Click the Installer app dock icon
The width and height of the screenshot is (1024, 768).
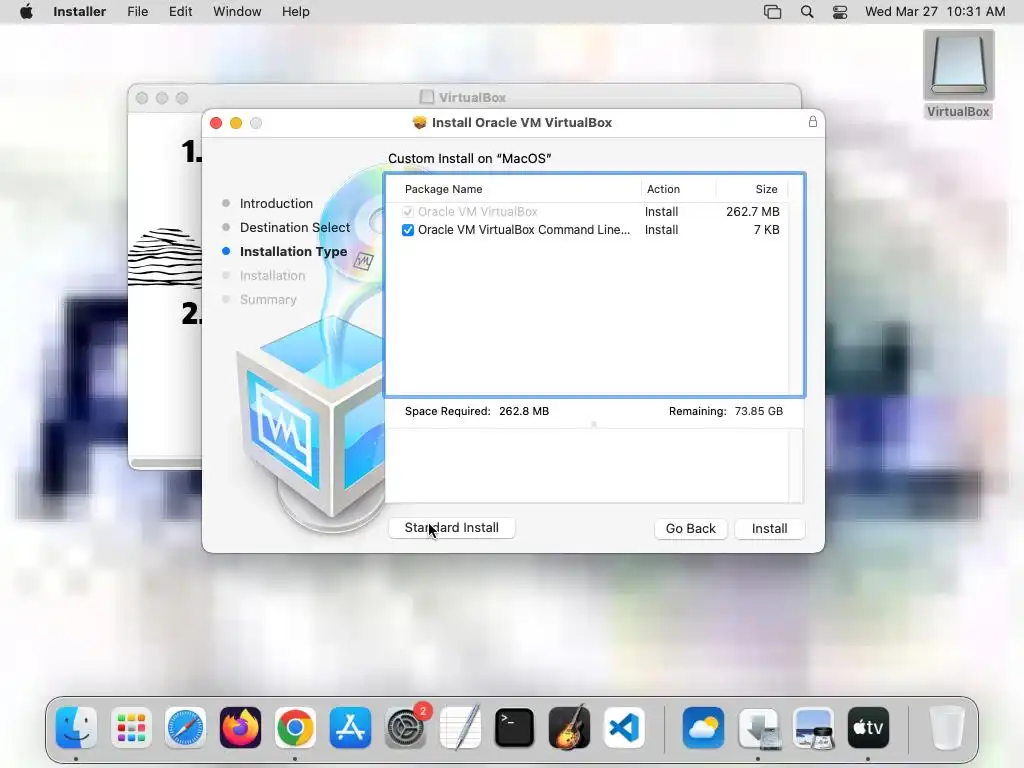click(758, 728)
